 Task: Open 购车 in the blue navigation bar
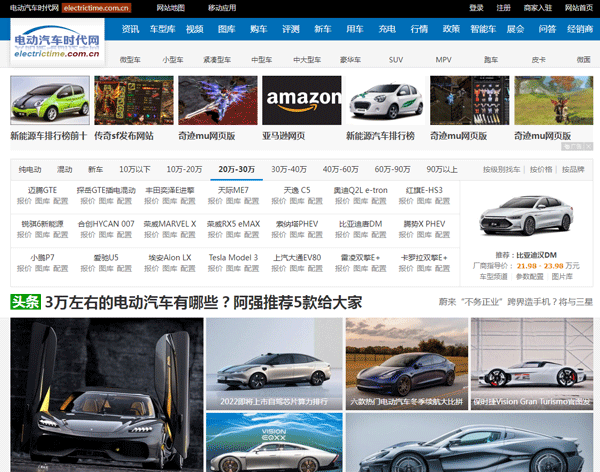click(259, 29)
